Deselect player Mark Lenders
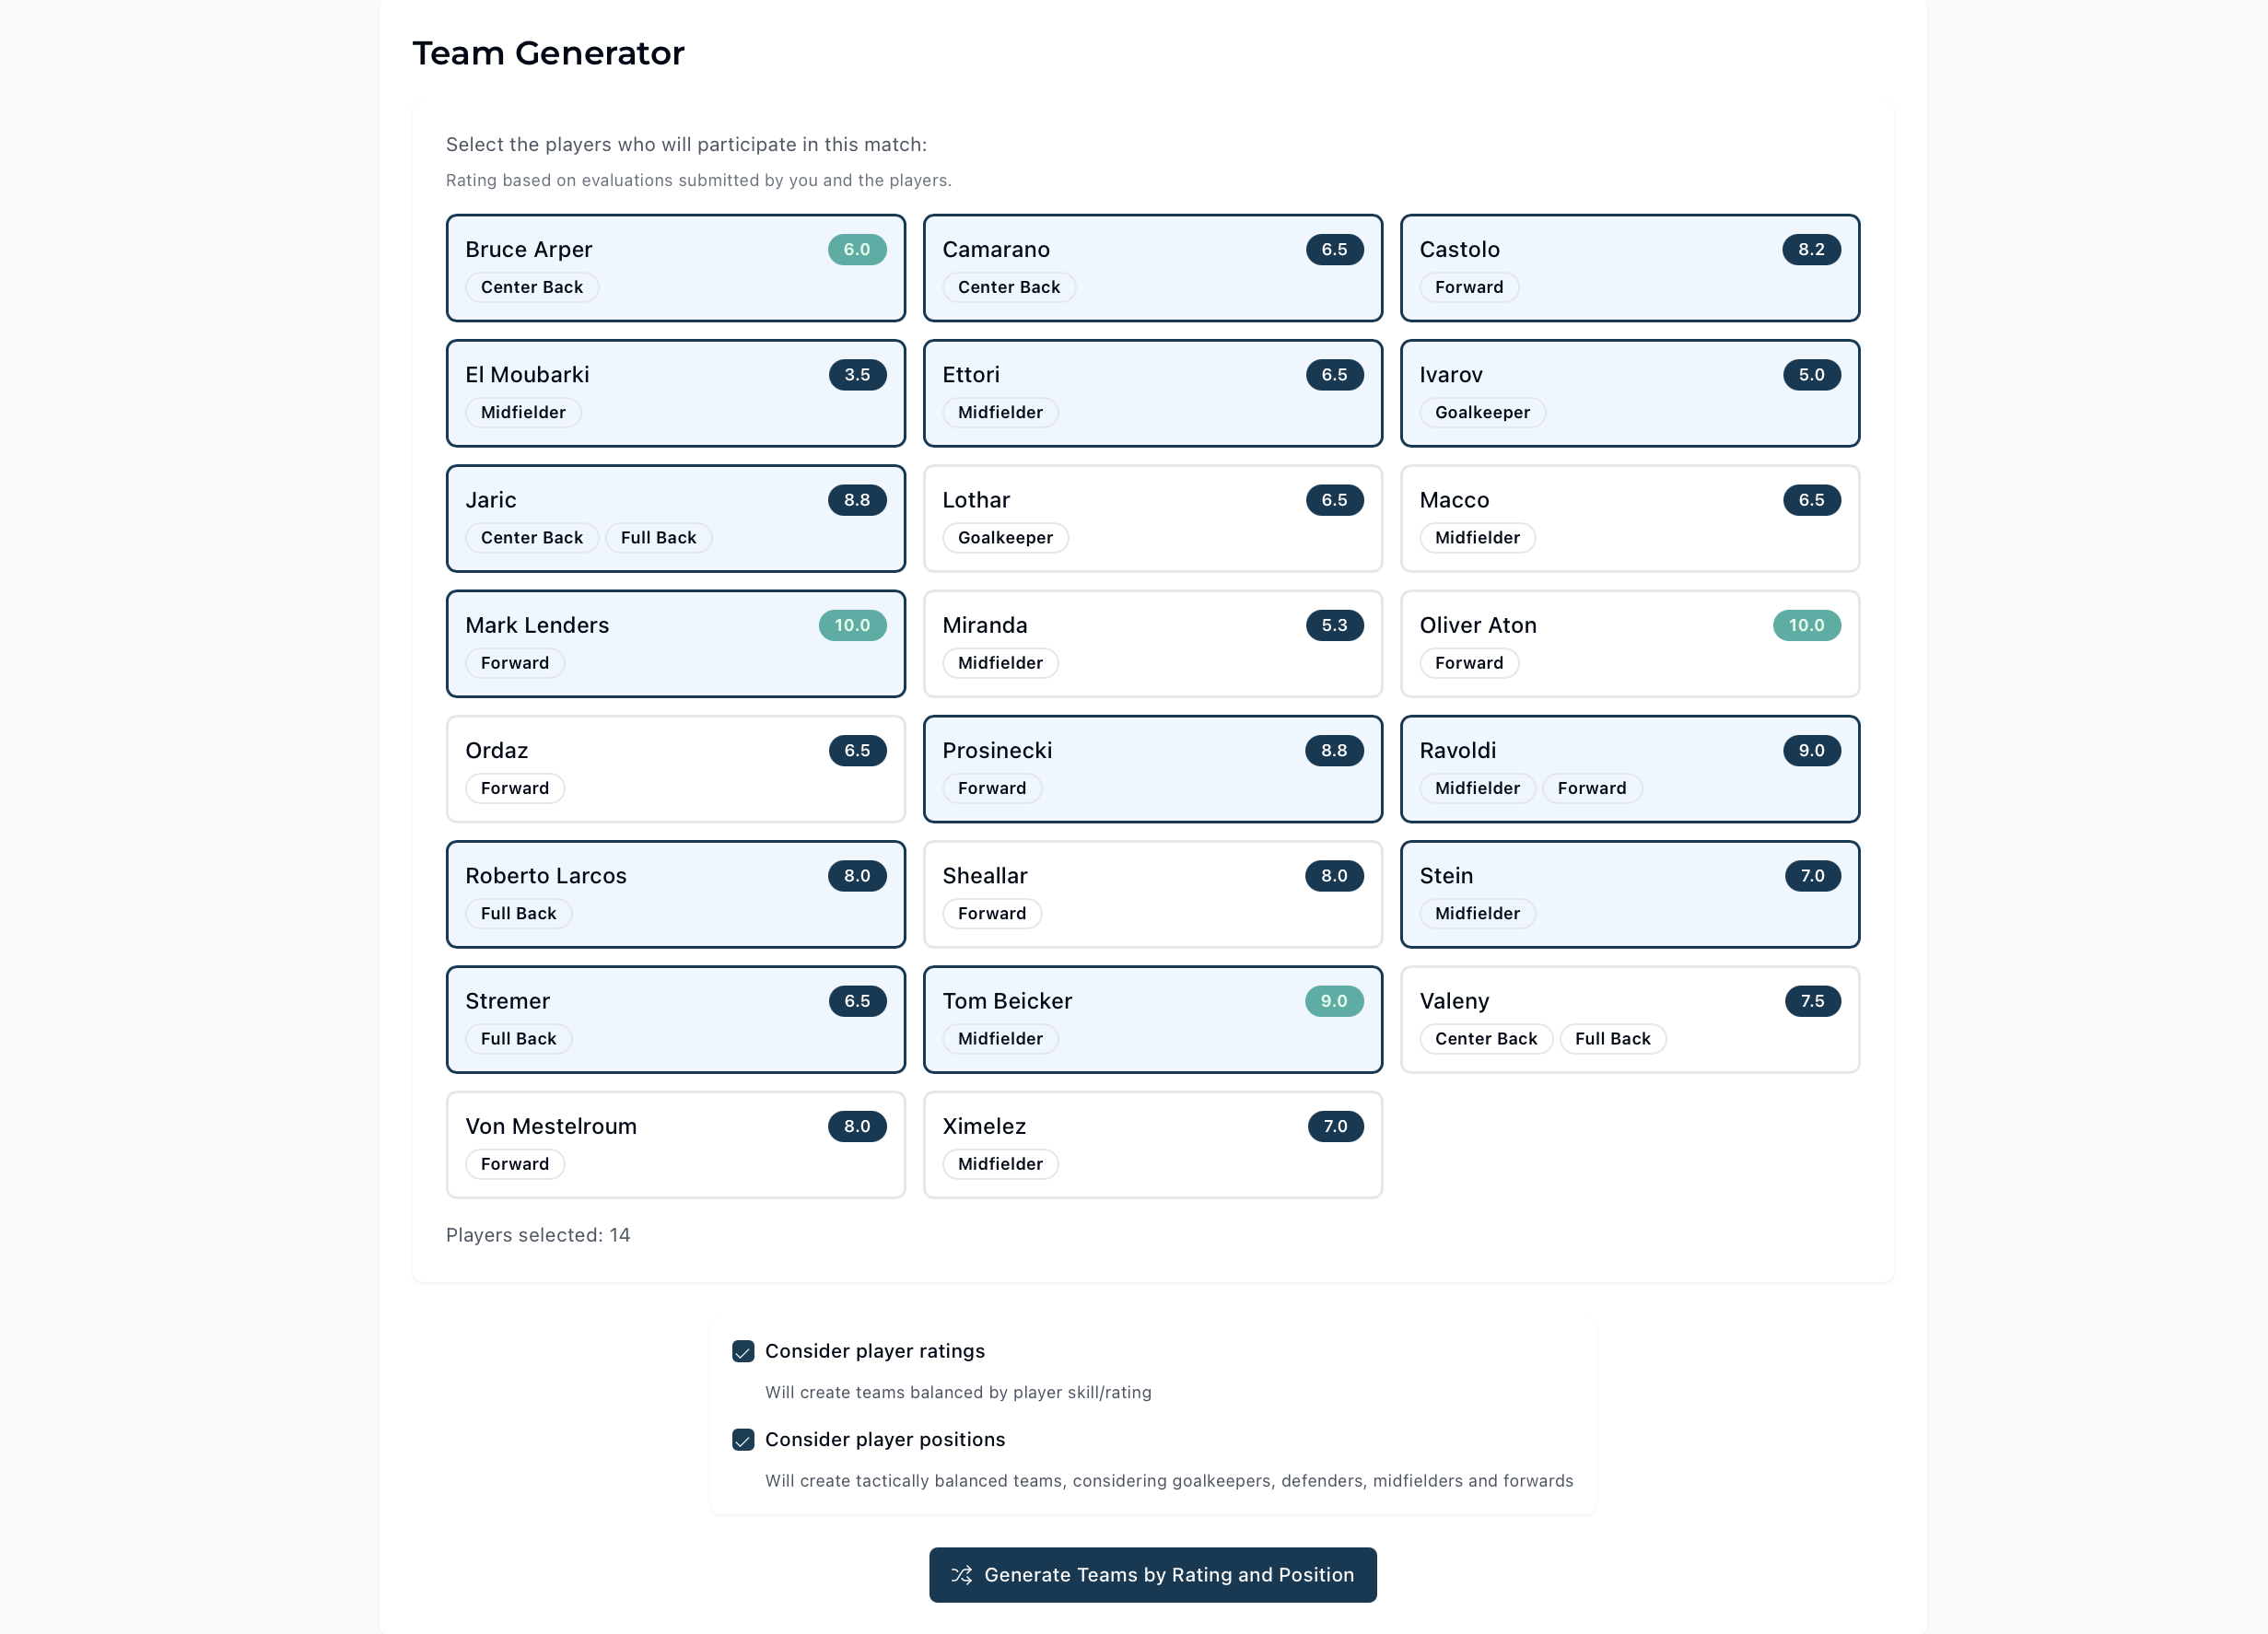This screenshot has height=1634, width=2268. coord(676,644)
